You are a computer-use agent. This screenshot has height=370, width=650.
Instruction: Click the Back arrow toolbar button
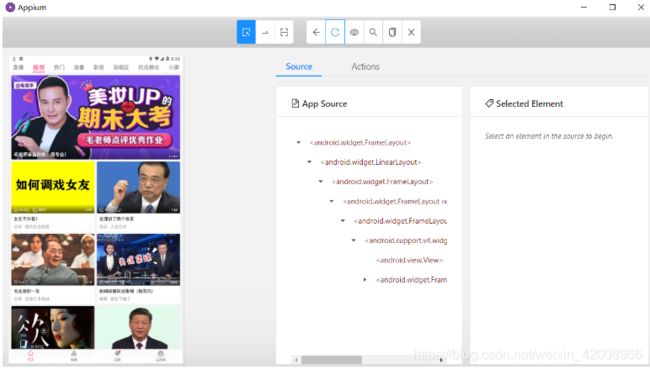pos(316,32)
